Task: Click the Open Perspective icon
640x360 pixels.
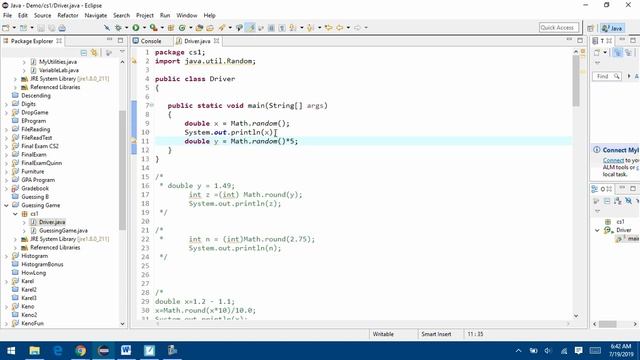Action: (x=590, y=28)
